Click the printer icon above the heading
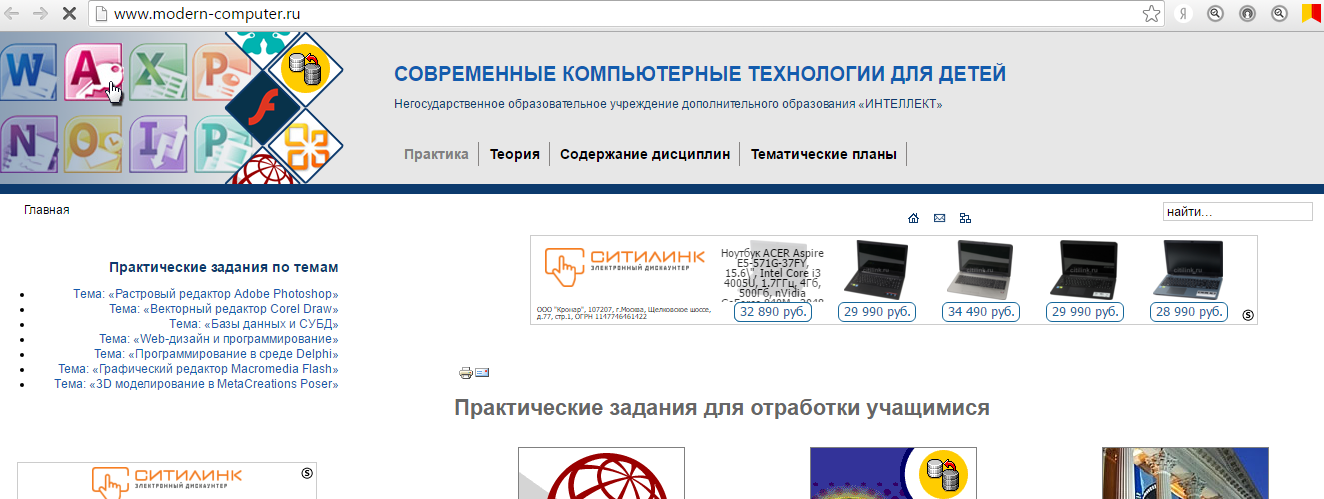Image resolution: width=1324 pixels, height=499 pixels. [465, 373]
